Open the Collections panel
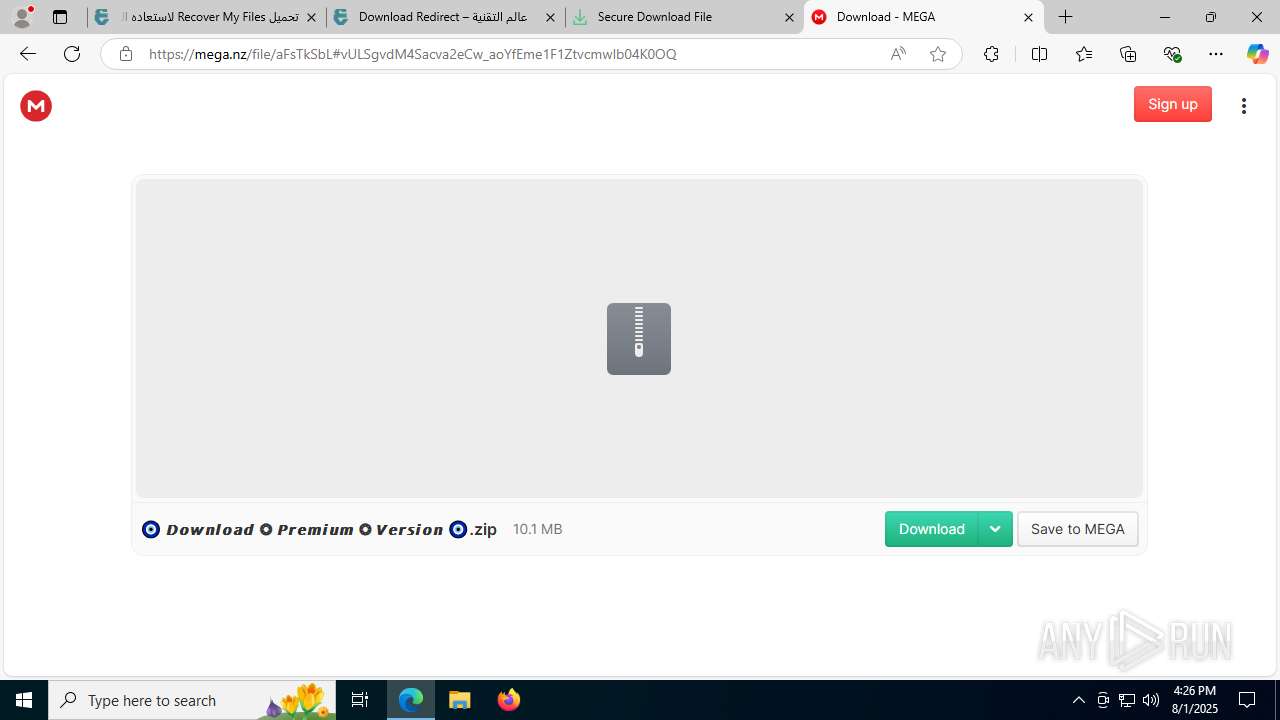The width and height of the screenshot is (1280, 720). pyautogui.click(x=1128, y=54)
